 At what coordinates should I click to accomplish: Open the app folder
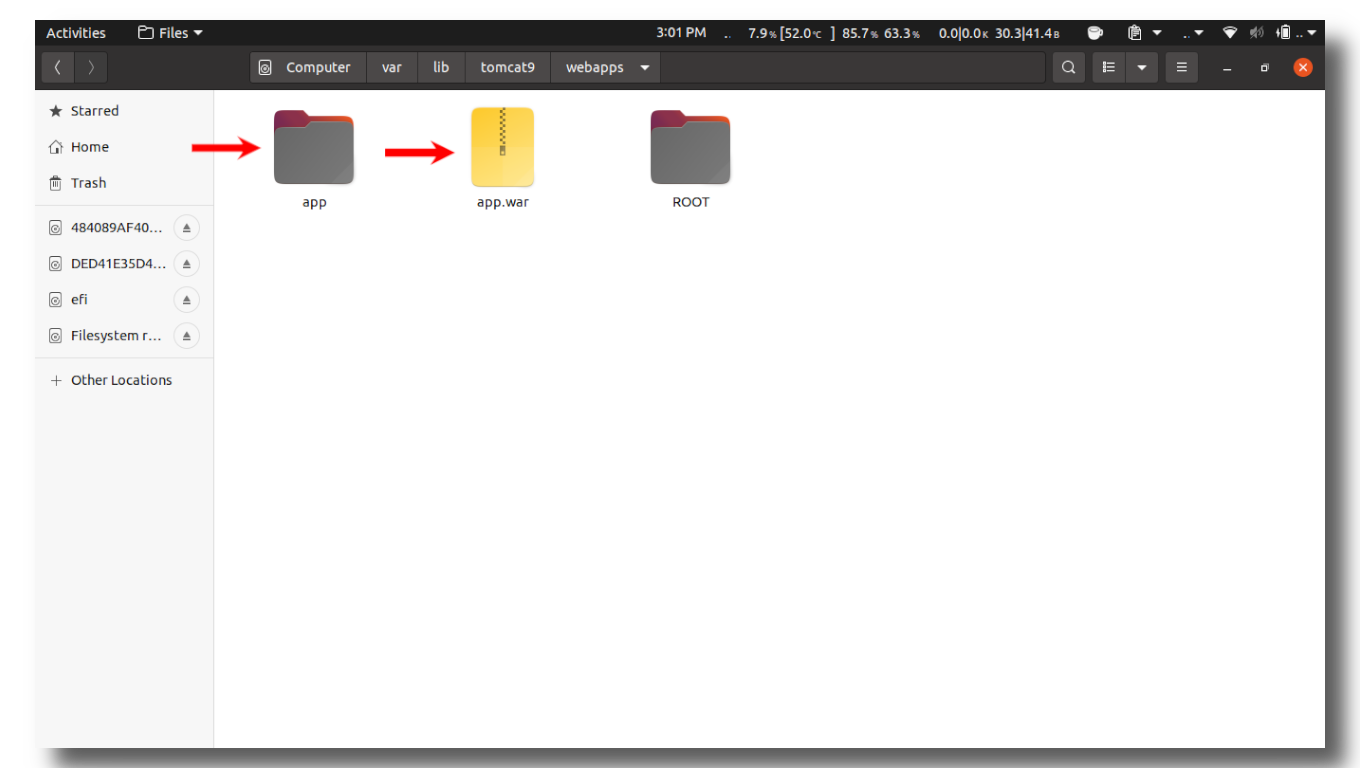tap(314, 148)
